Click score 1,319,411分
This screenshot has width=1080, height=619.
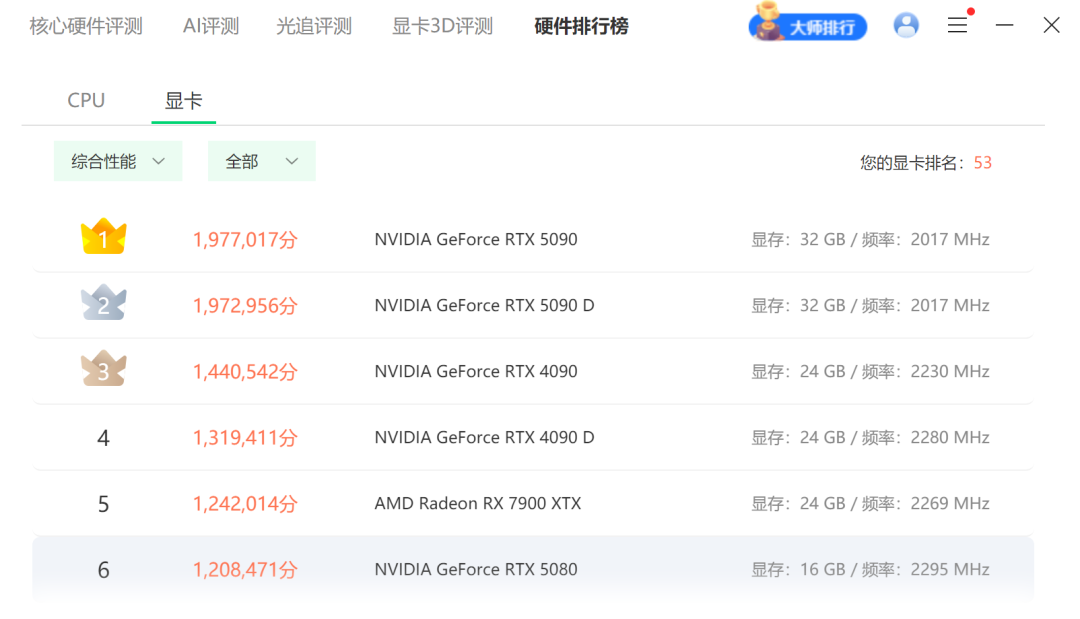click(245, 438)
